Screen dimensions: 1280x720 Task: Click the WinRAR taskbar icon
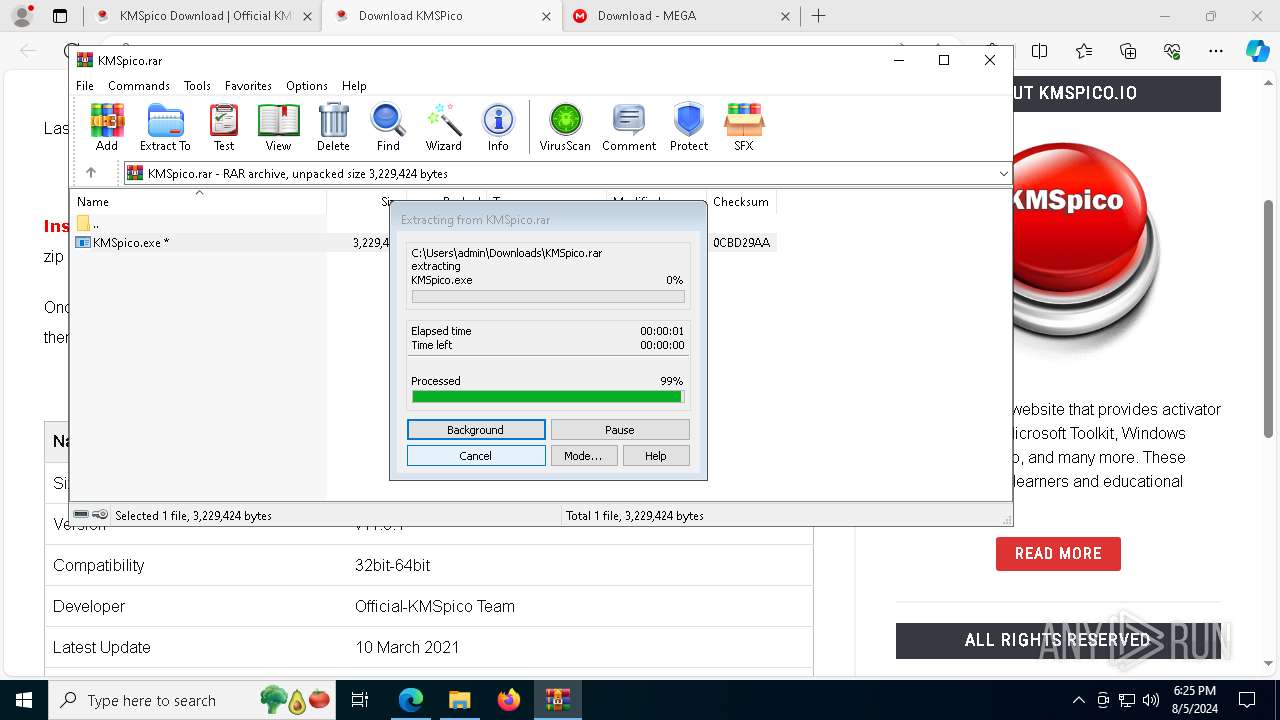tap(558, 700)
